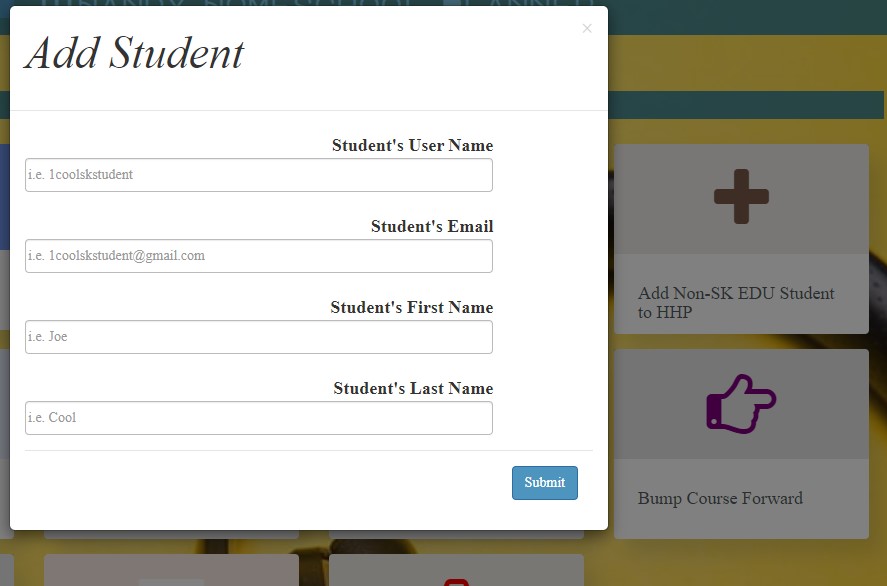Click into the Student's Email field
887x586 pixels.
[x=259, y=256]
